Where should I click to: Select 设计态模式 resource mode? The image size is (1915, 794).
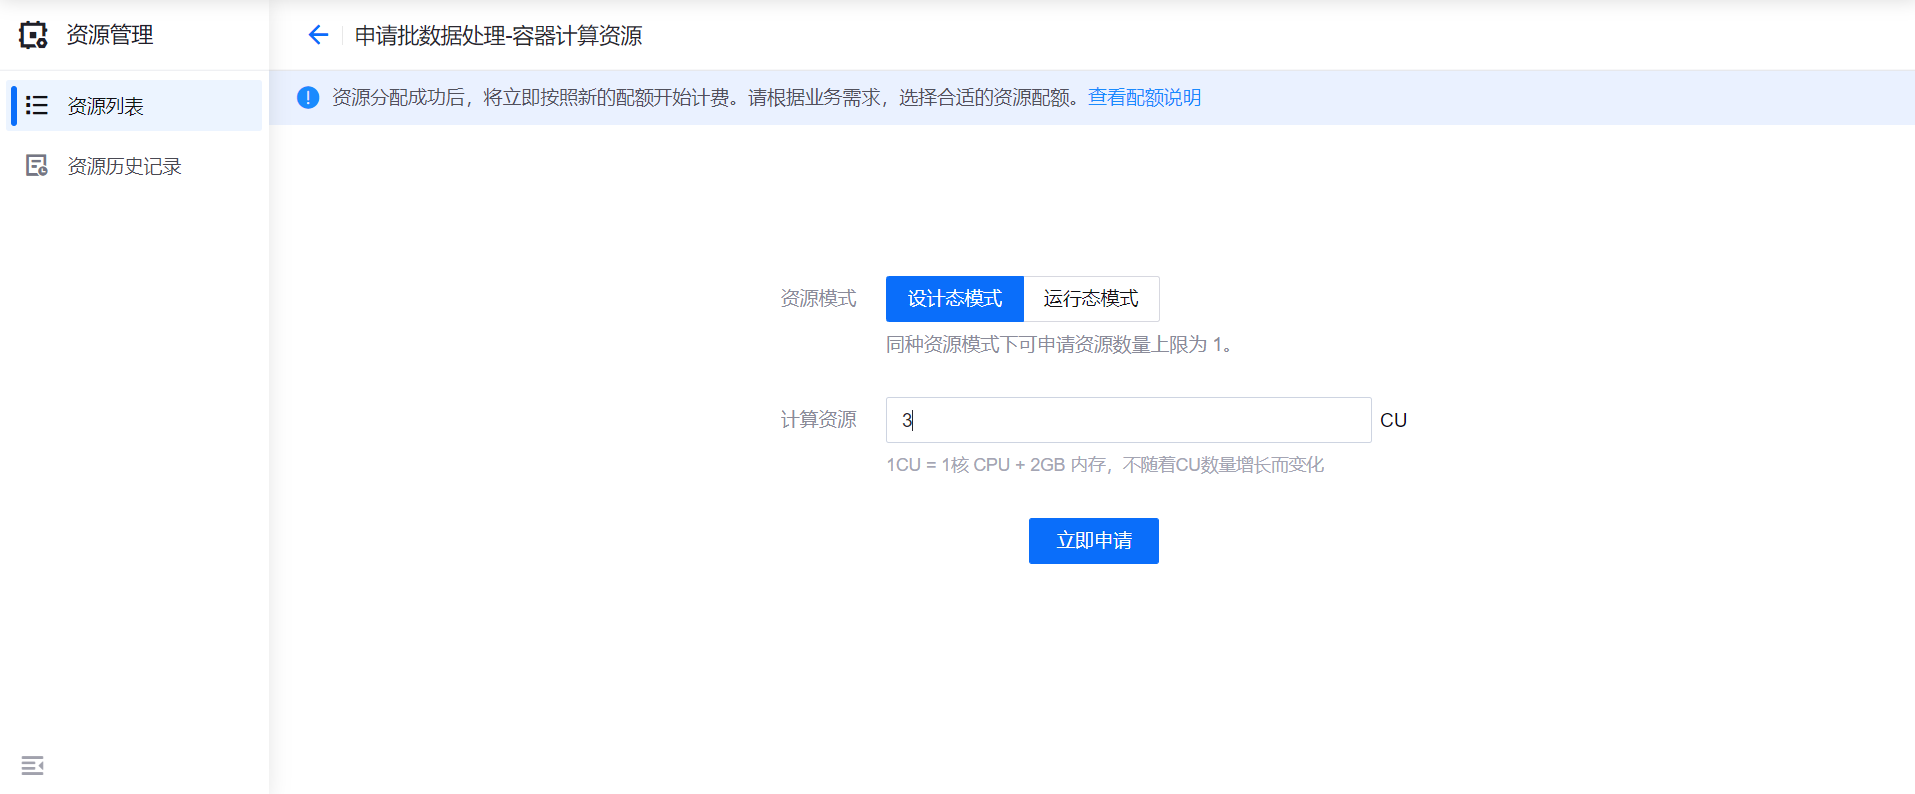click(x=955, y=299)
